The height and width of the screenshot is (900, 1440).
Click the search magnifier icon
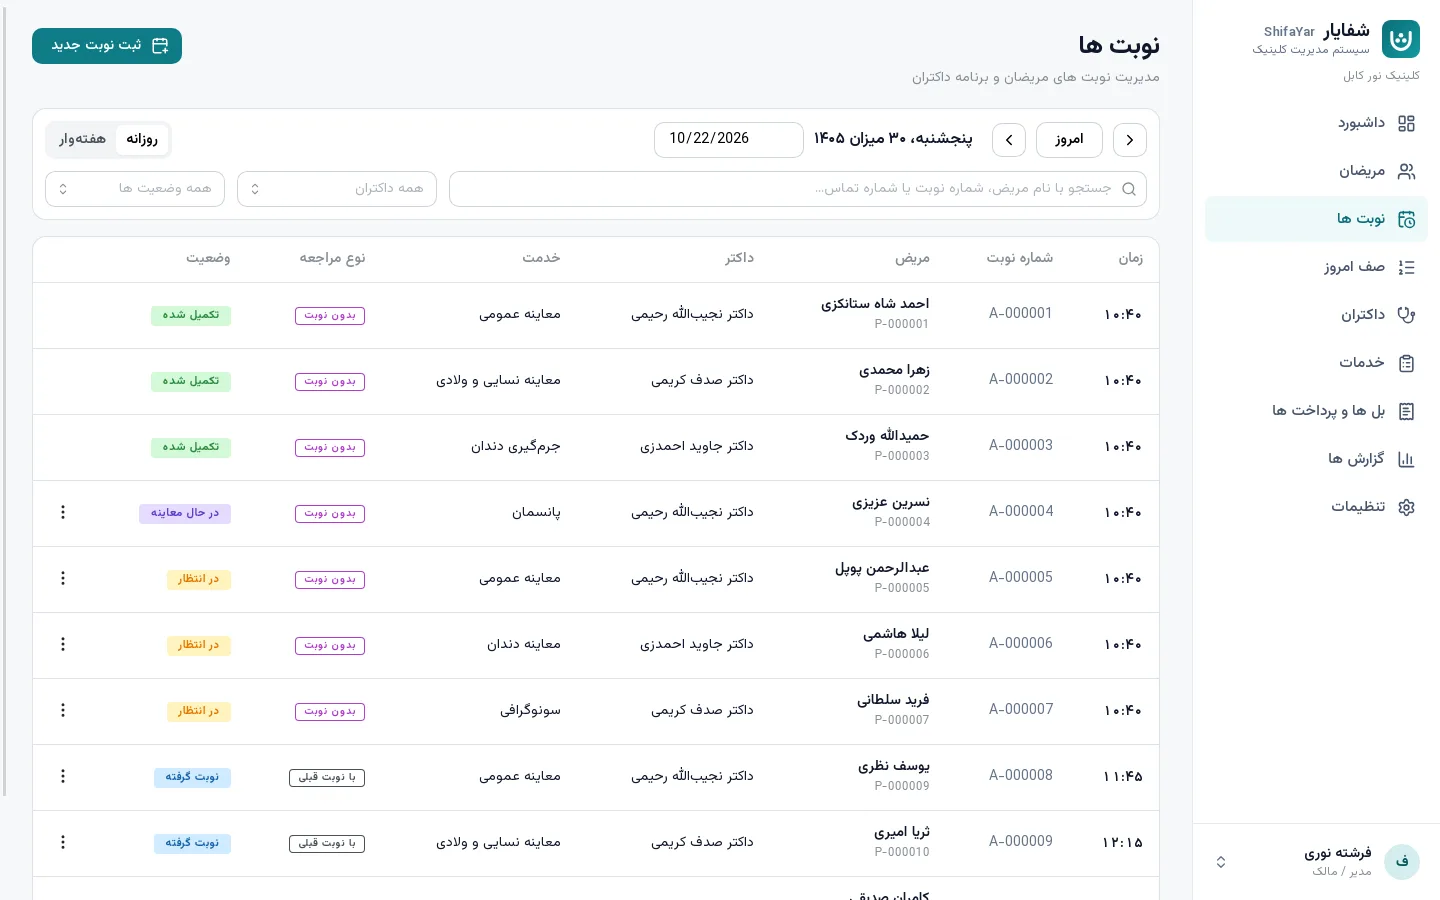(x=1129, y=189)
